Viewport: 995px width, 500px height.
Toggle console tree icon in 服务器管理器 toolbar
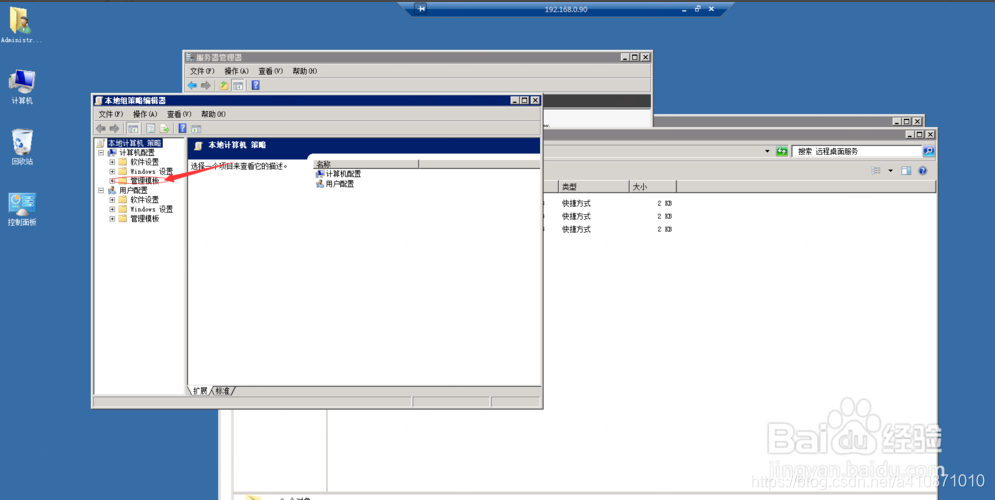pos(238,85)
